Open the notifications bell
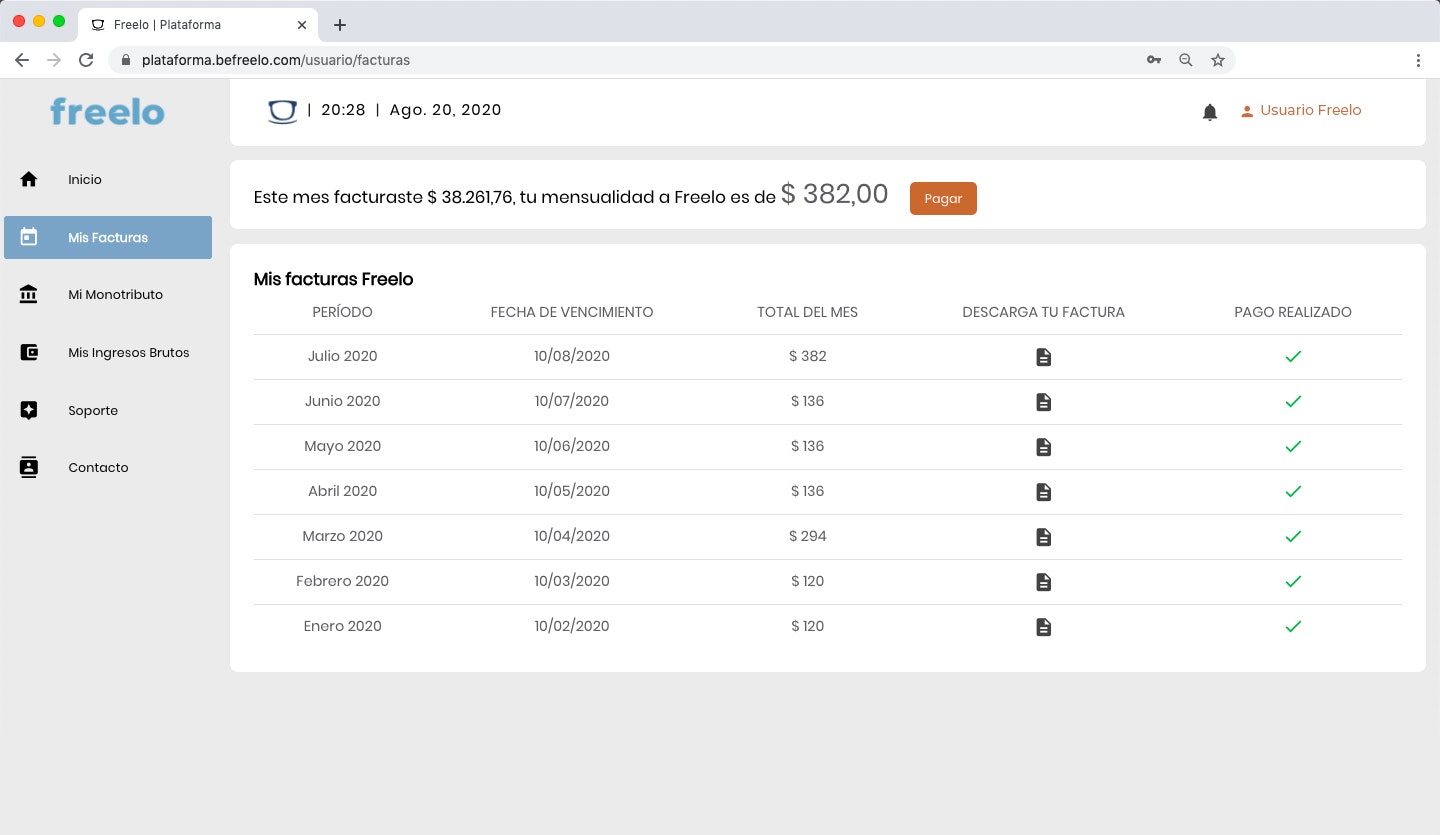Screen dimensions: 1440x835 1210,112
